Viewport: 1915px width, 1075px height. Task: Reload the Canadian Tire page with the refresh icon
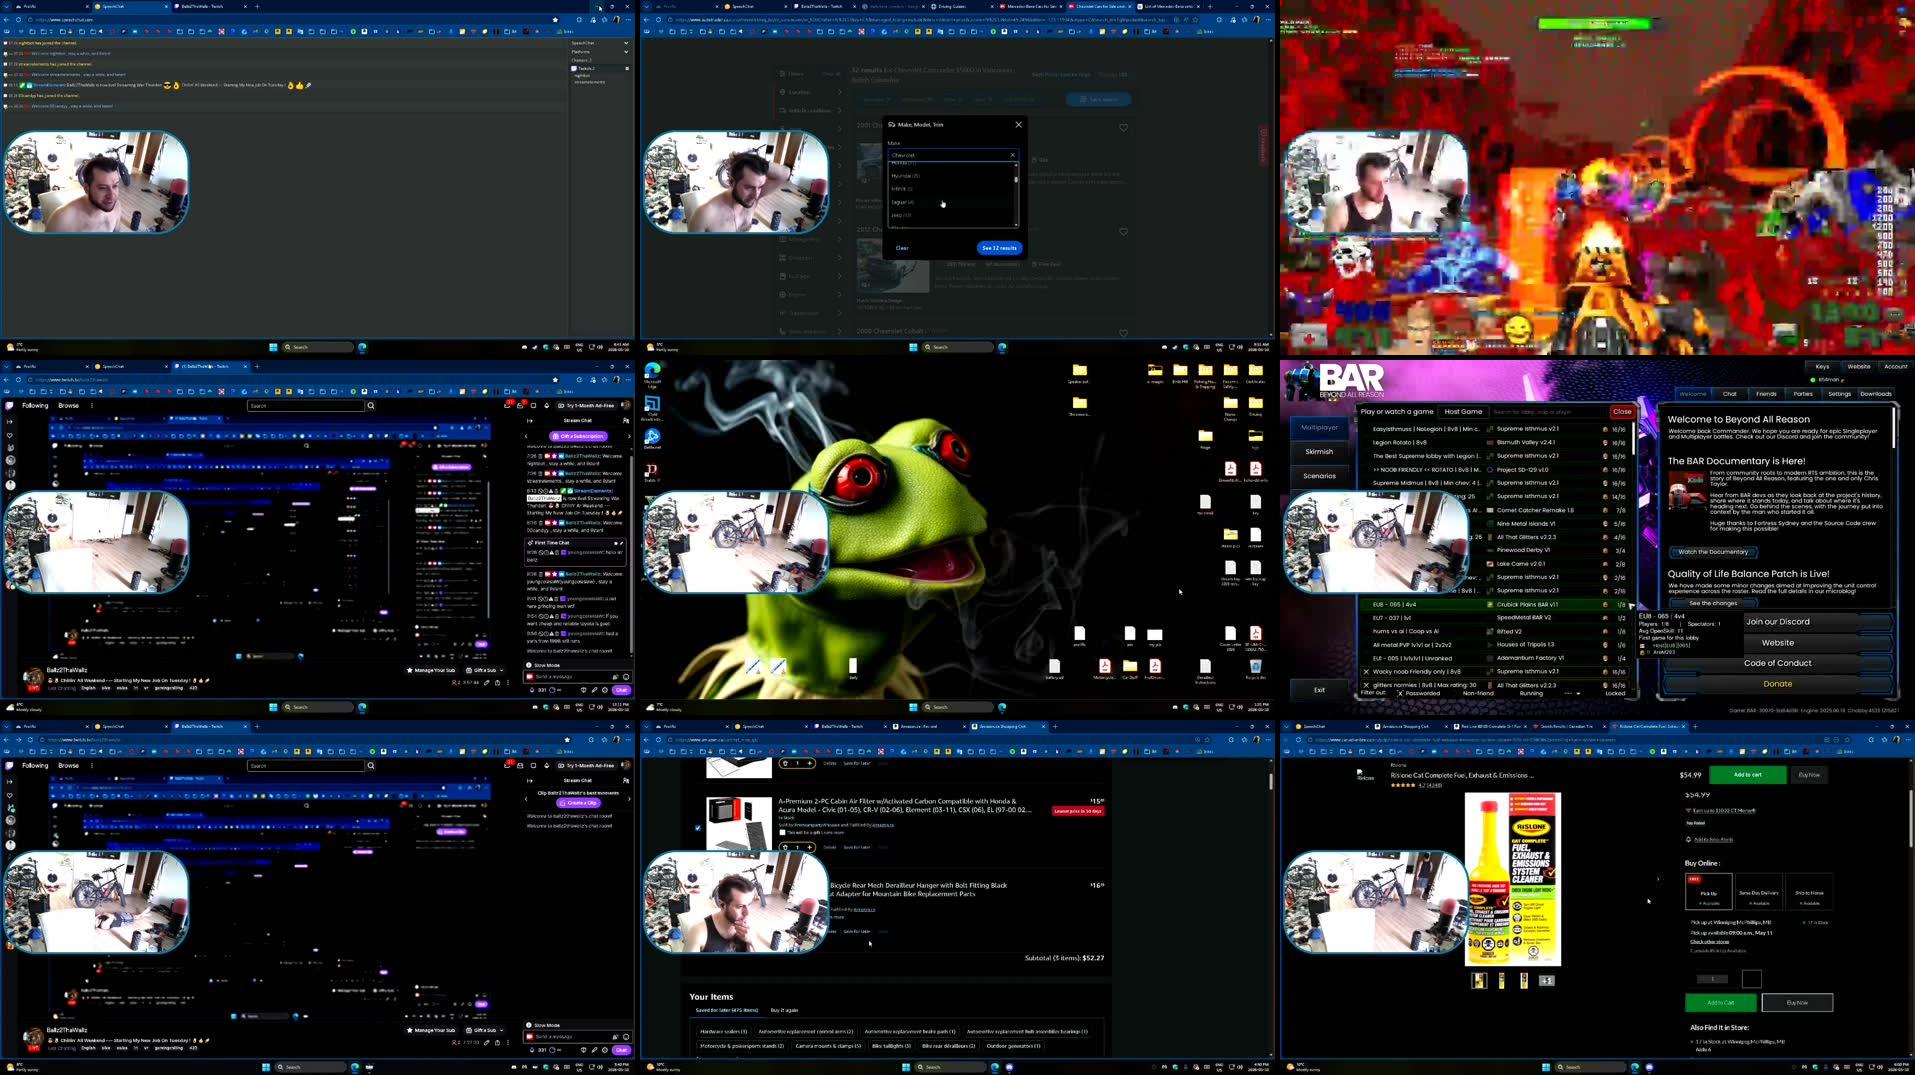click(1298, 739)
